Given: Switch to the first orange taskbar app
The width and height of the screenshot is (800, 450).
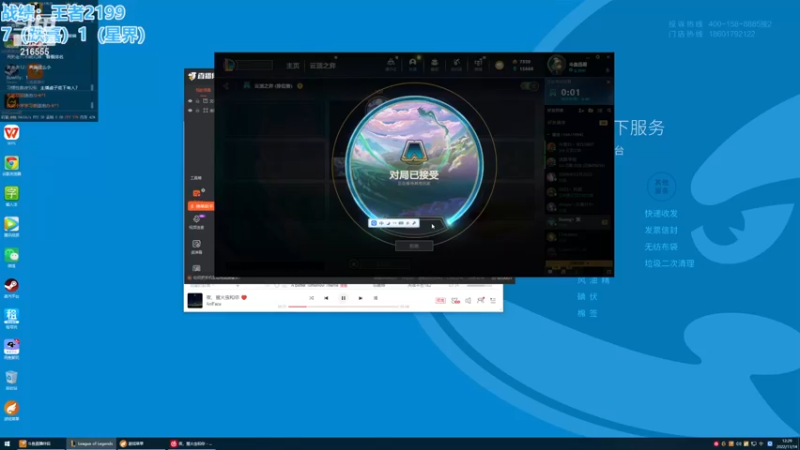Looking at the screenshot, I should pos(39,444).
